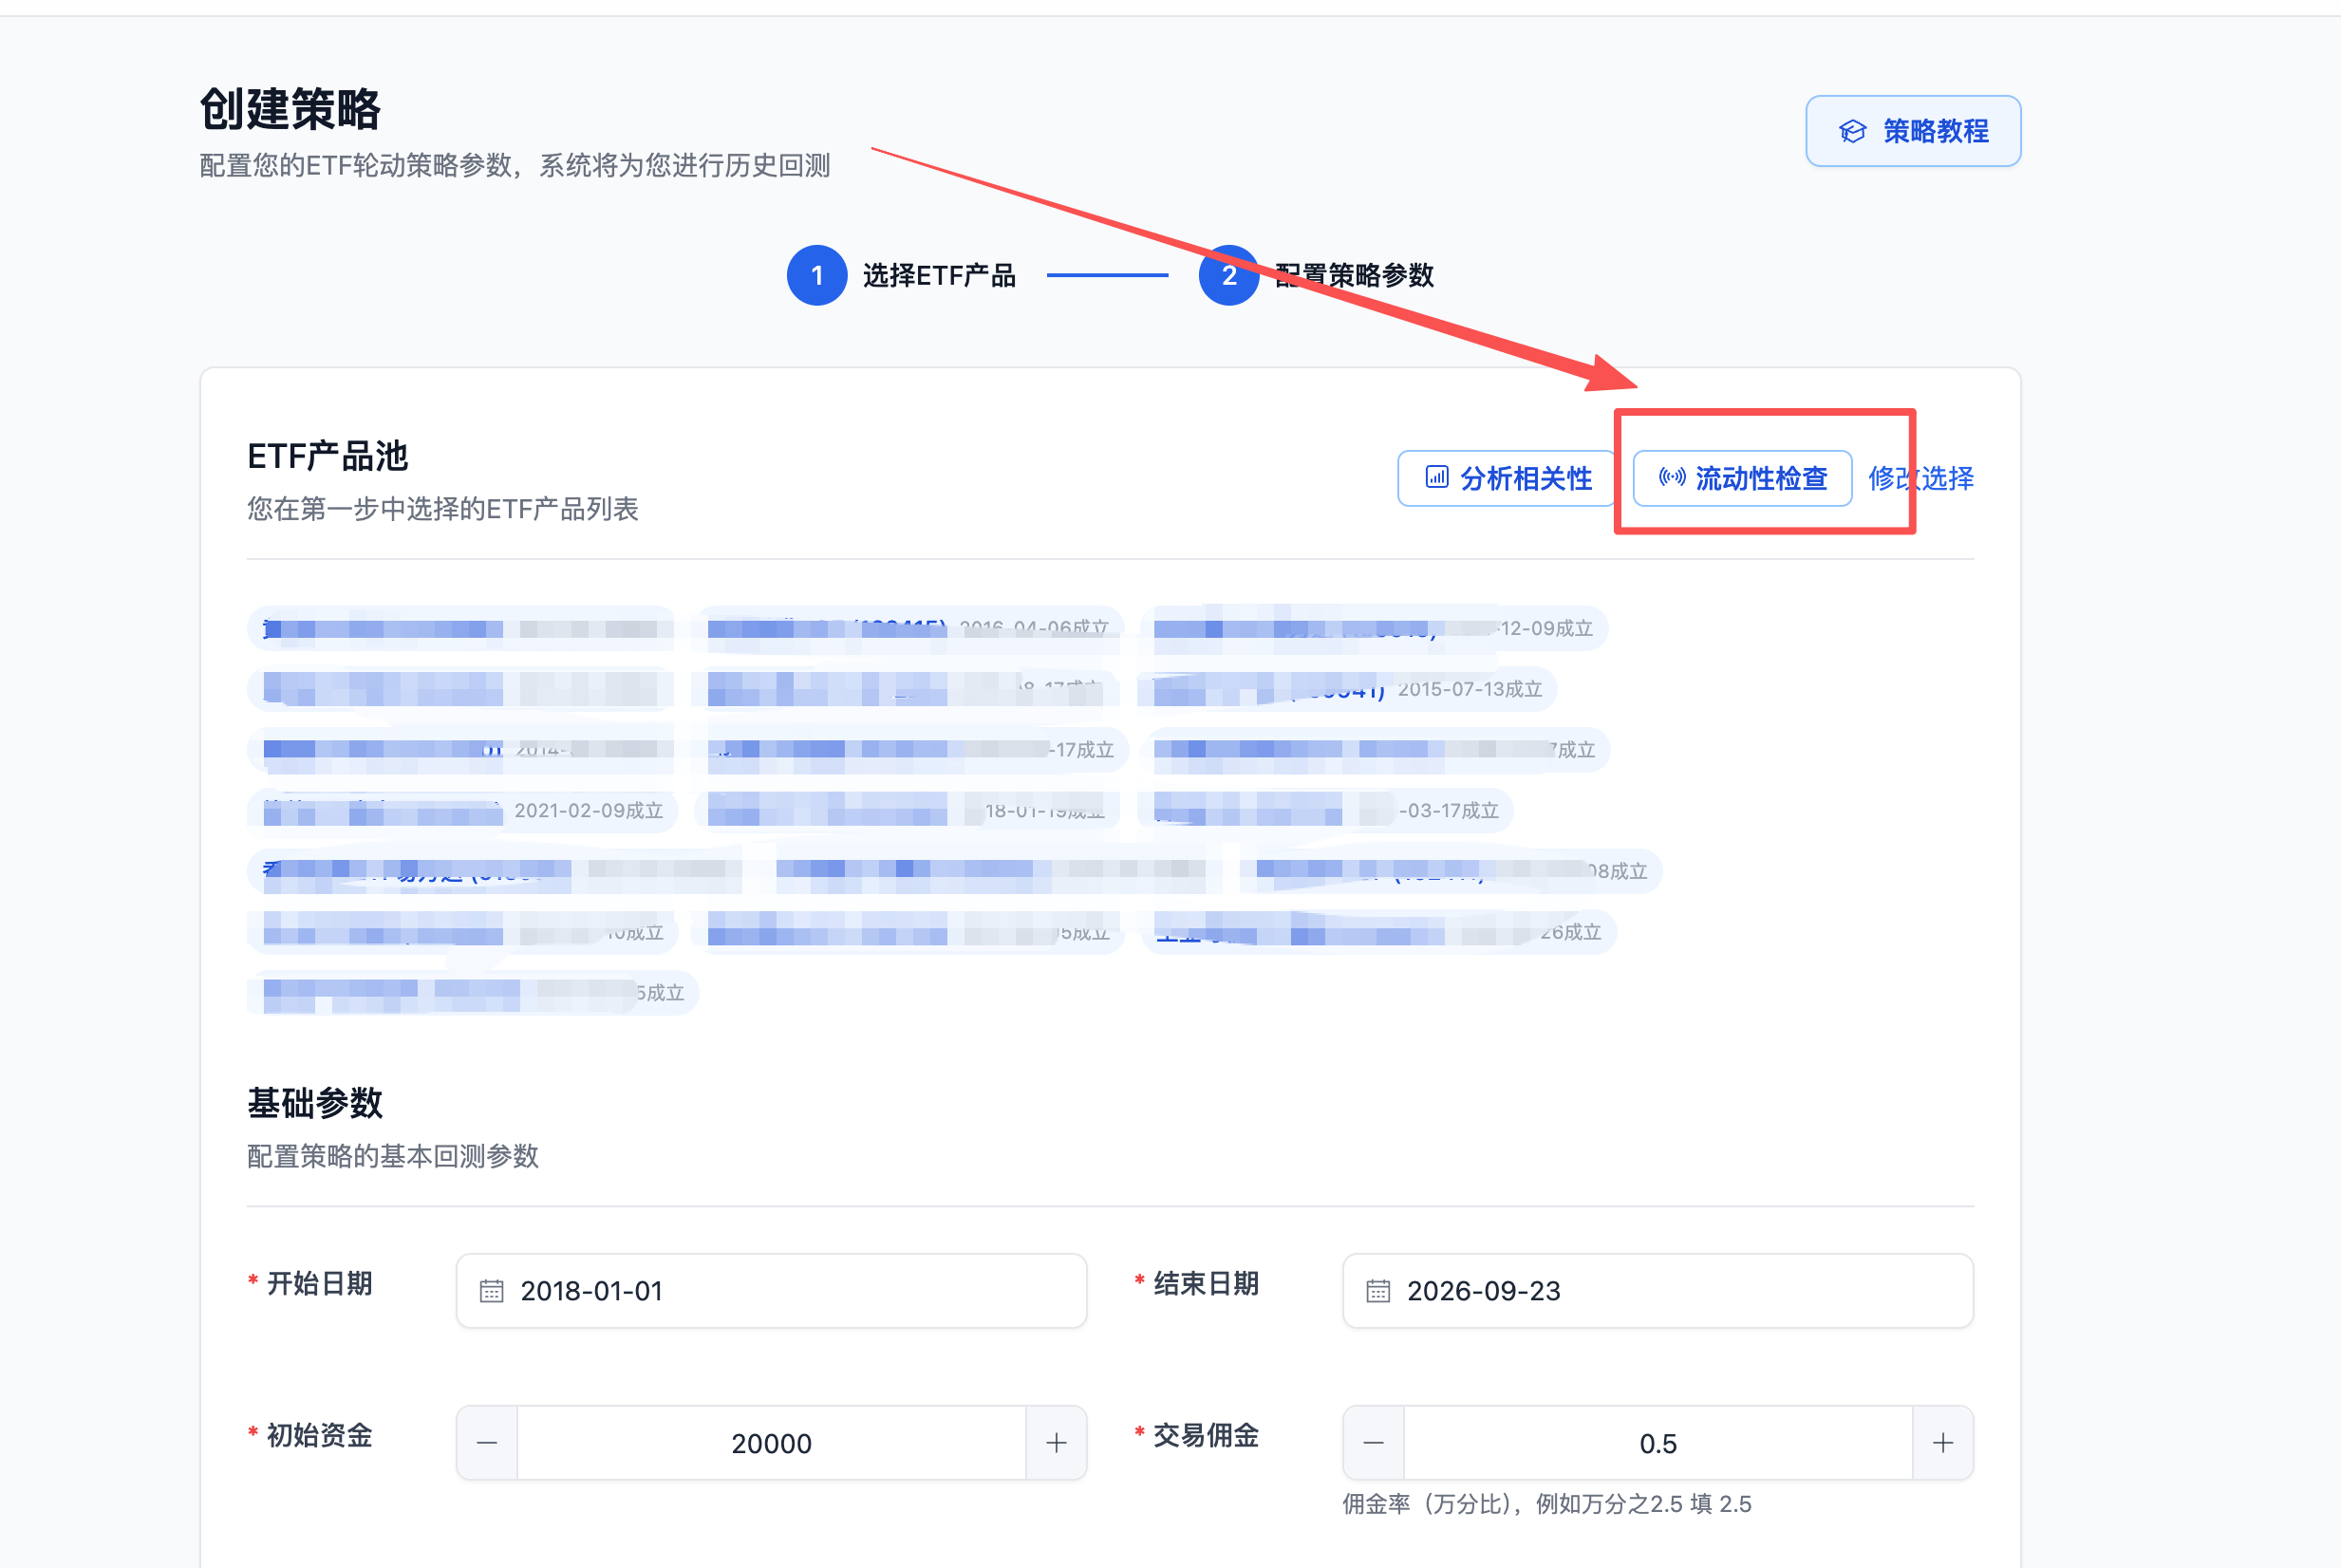This screenshot has height=1568, width=2341.
Task: Click the 基础参数 section title
Action: coord(315,1103)
